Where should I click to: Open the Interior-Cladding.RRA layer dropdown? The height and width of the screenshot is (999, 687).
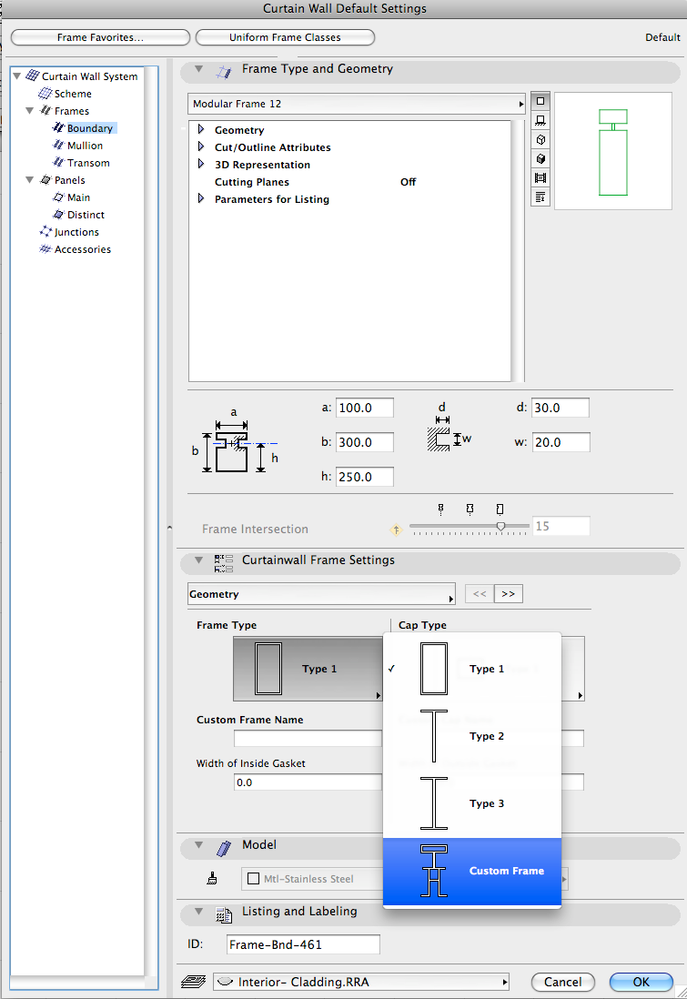(361, 982)
